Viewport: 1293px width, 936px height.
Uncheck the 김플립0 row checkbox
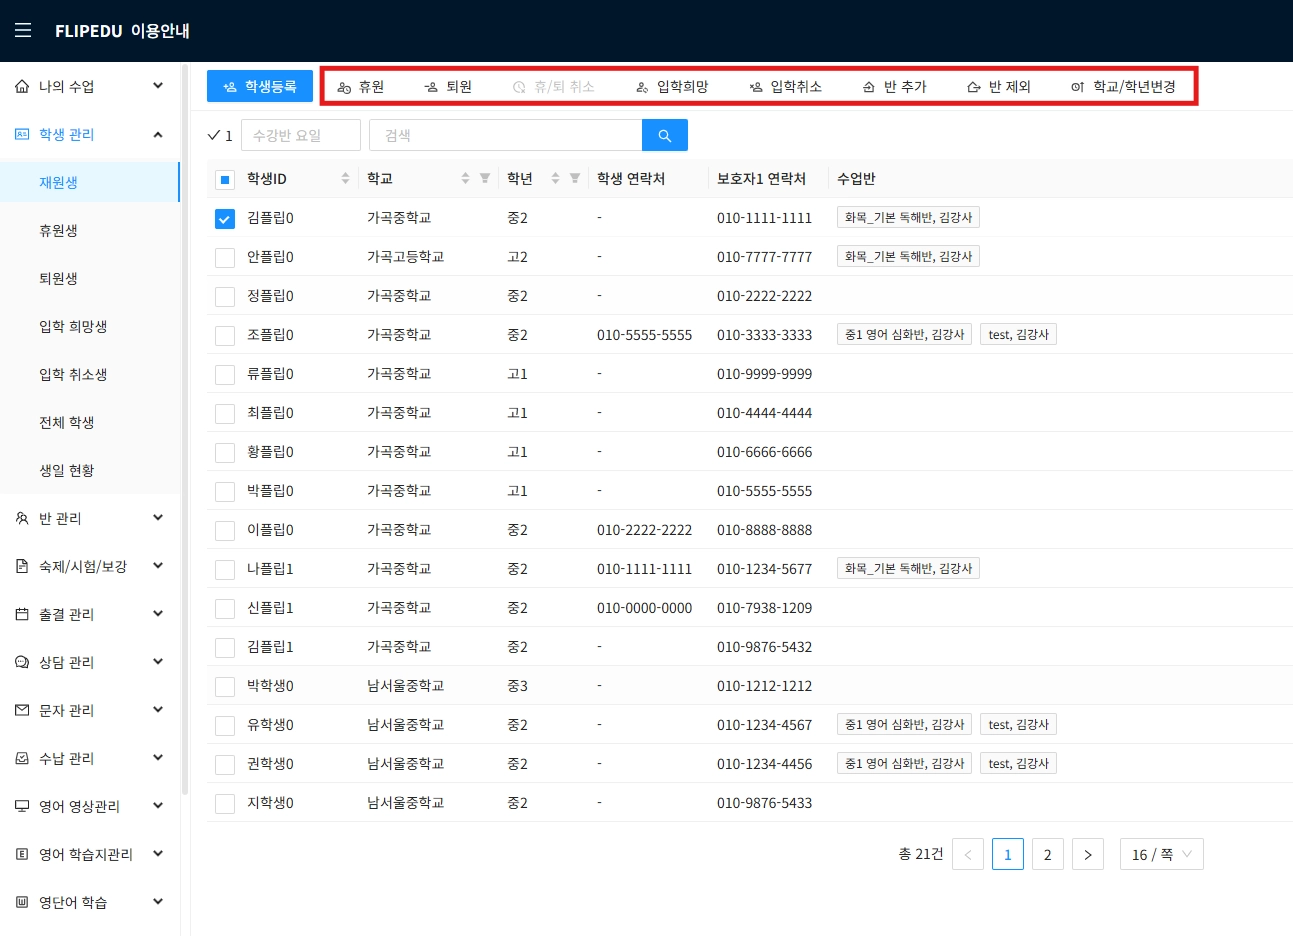point(225,219)
